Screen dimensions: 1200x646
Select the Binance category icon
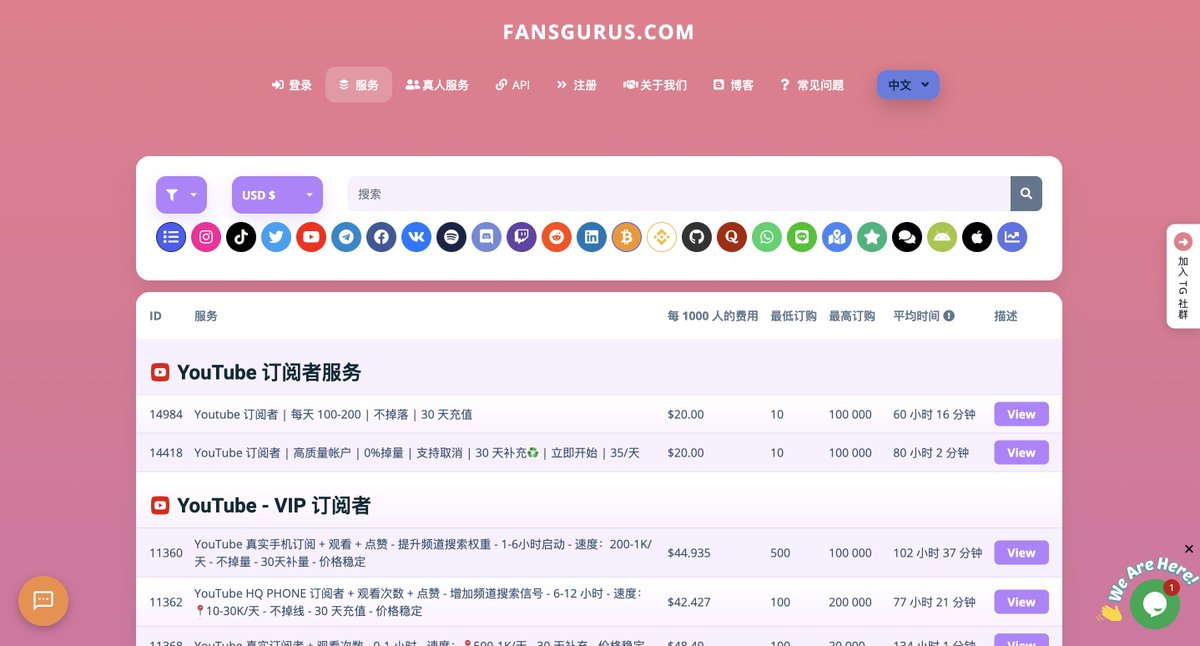pos(661,237)
